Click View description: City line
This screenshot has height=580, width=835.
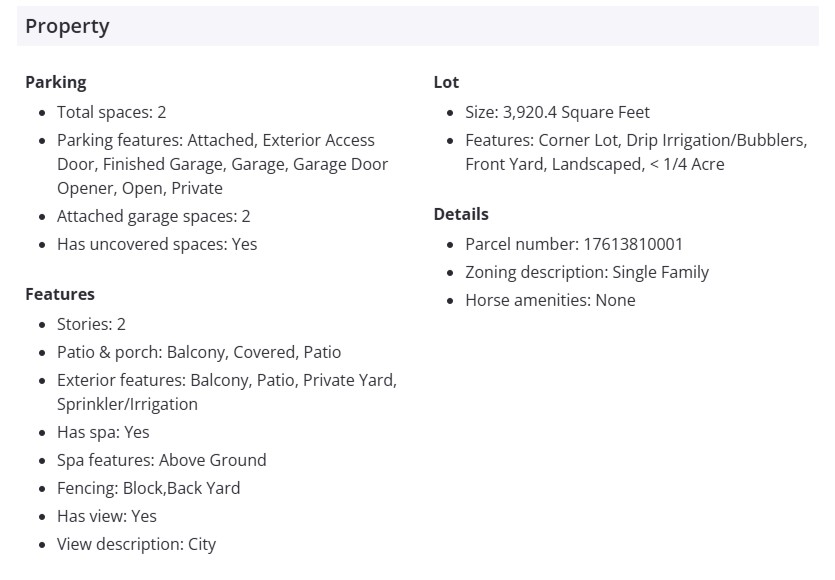[136, 544]
